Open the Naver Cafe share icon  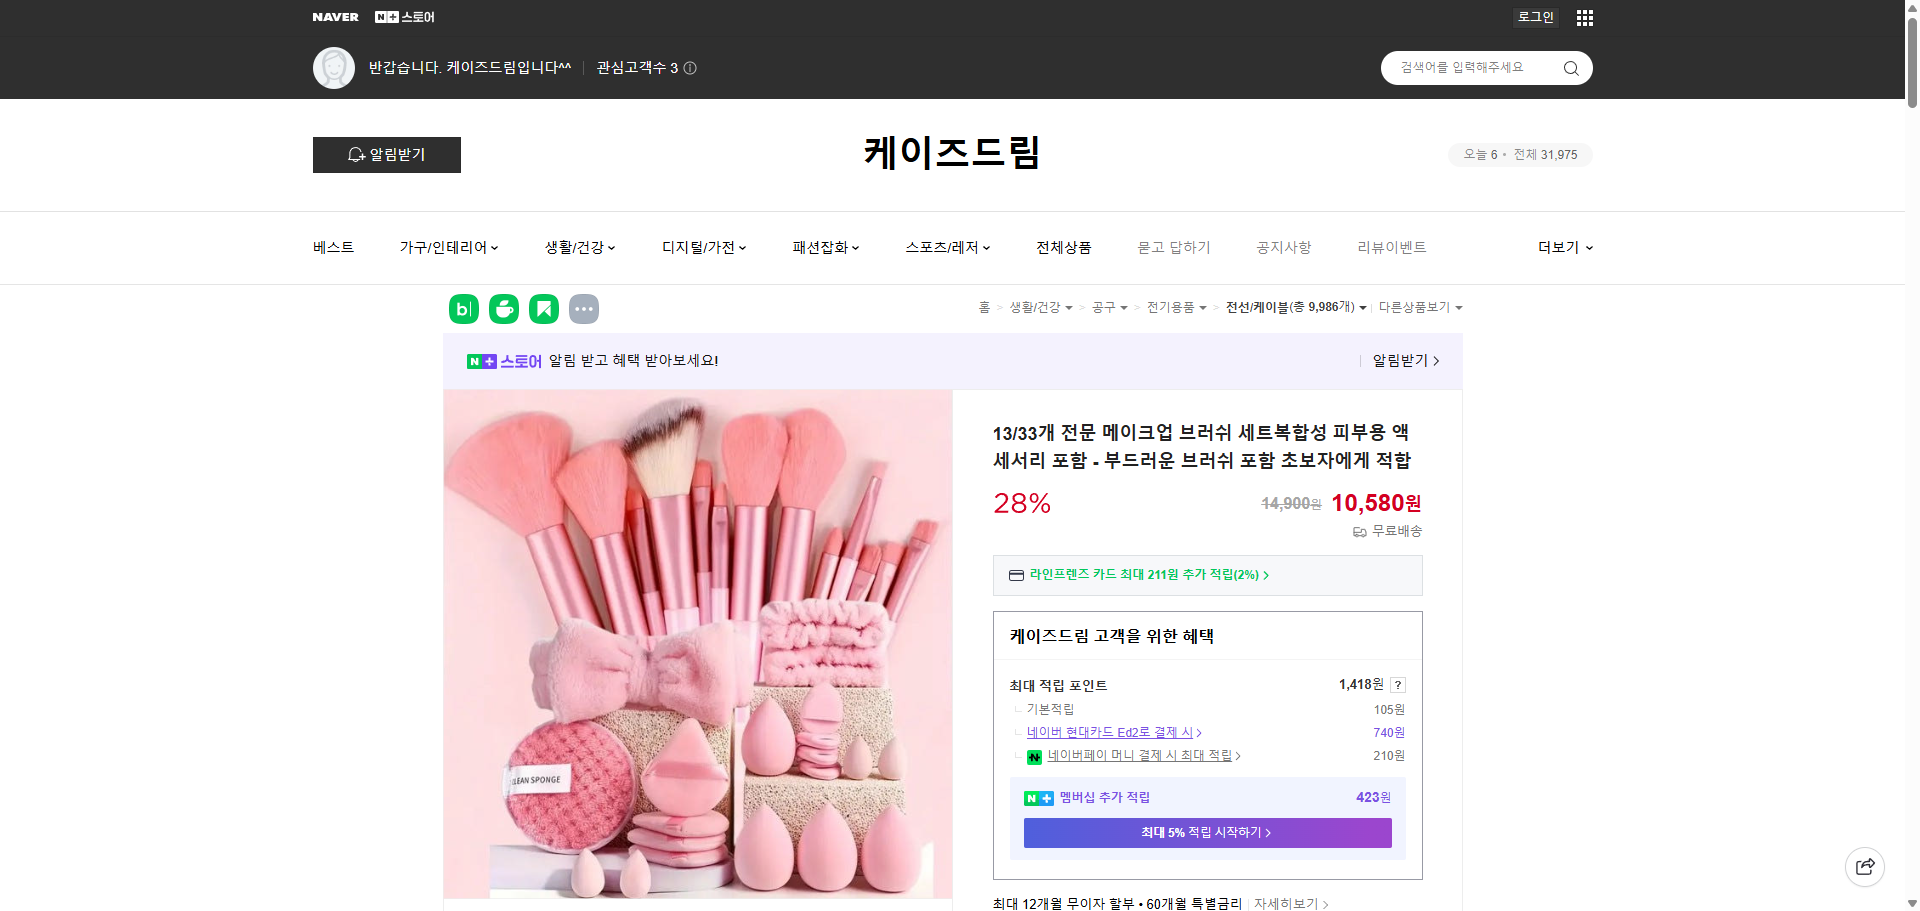(503, 309)
